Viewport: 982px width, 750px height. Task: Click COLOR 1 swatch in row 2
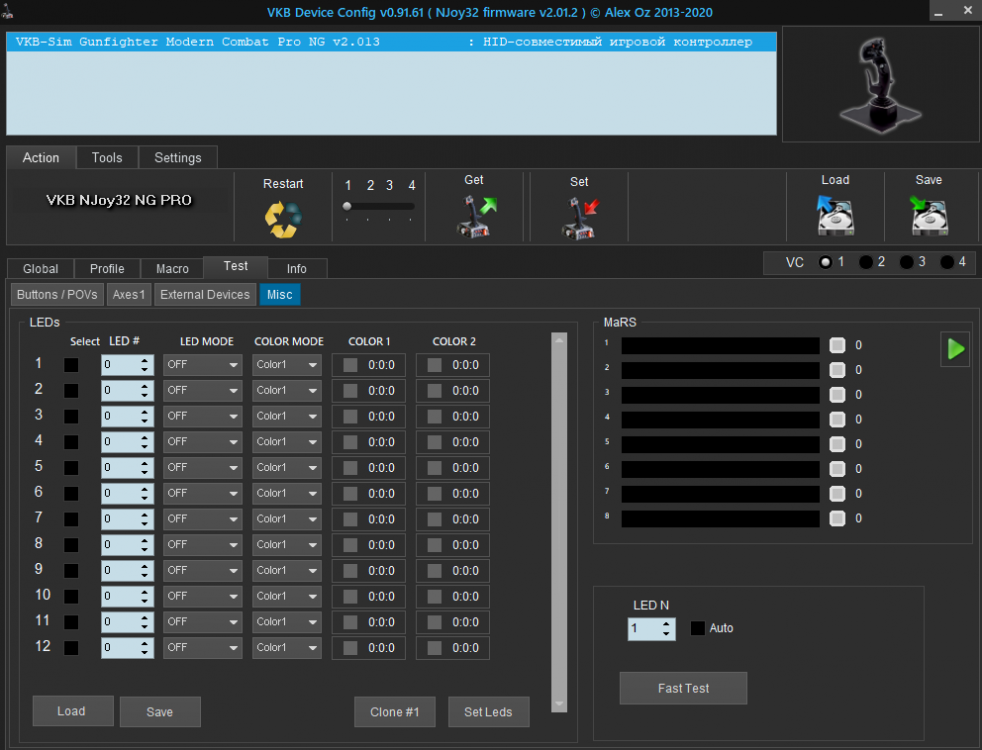350,391
